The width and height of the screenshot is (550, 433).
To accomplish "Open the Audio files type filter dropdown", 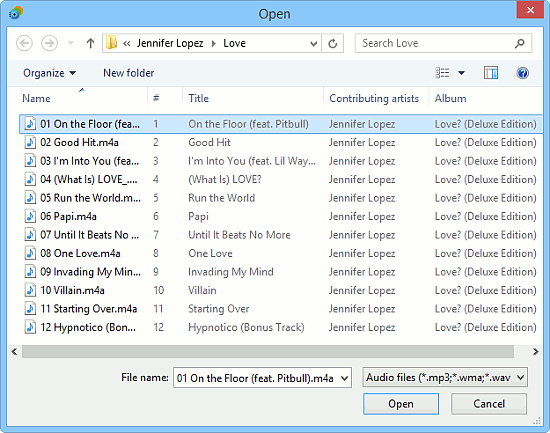I will (x=445, y=378).
